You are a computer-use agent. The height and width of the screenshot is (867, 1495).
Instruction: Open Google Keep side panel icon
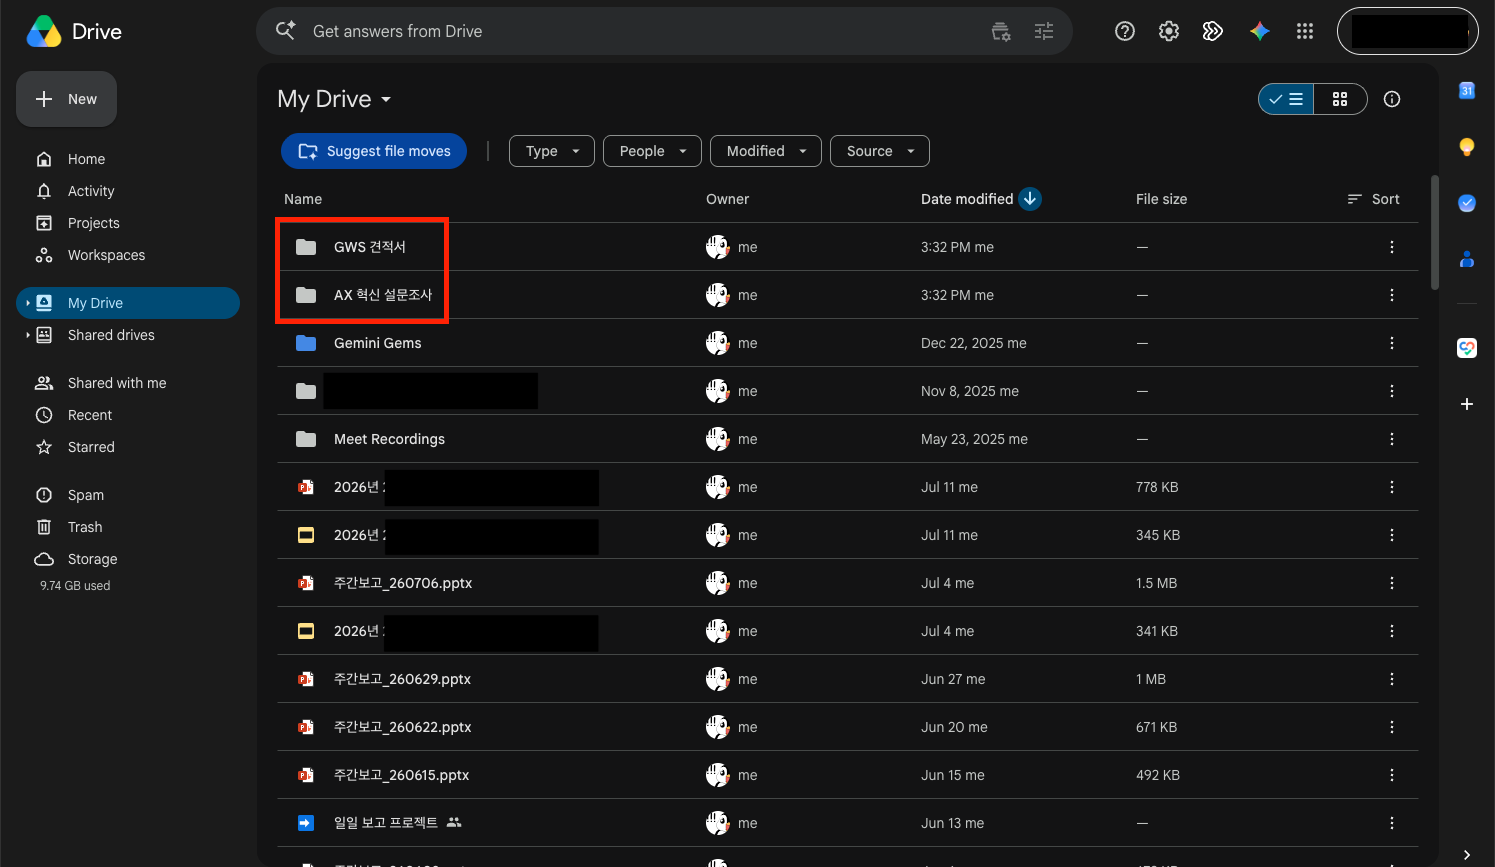(1467, 147)
